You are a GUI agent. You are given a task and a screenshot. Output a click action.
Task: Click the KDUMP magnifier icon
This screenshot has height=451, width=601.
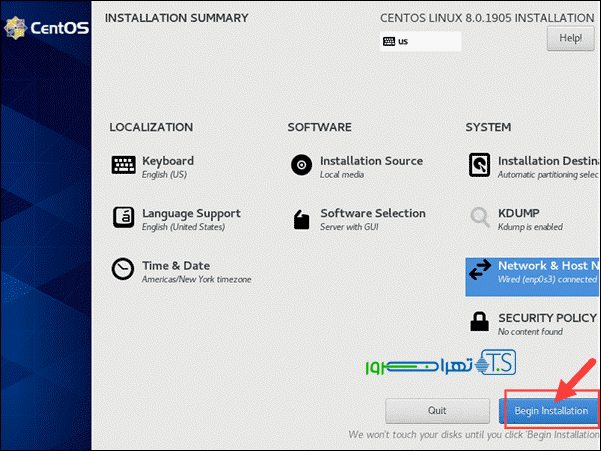pos(480,218)
